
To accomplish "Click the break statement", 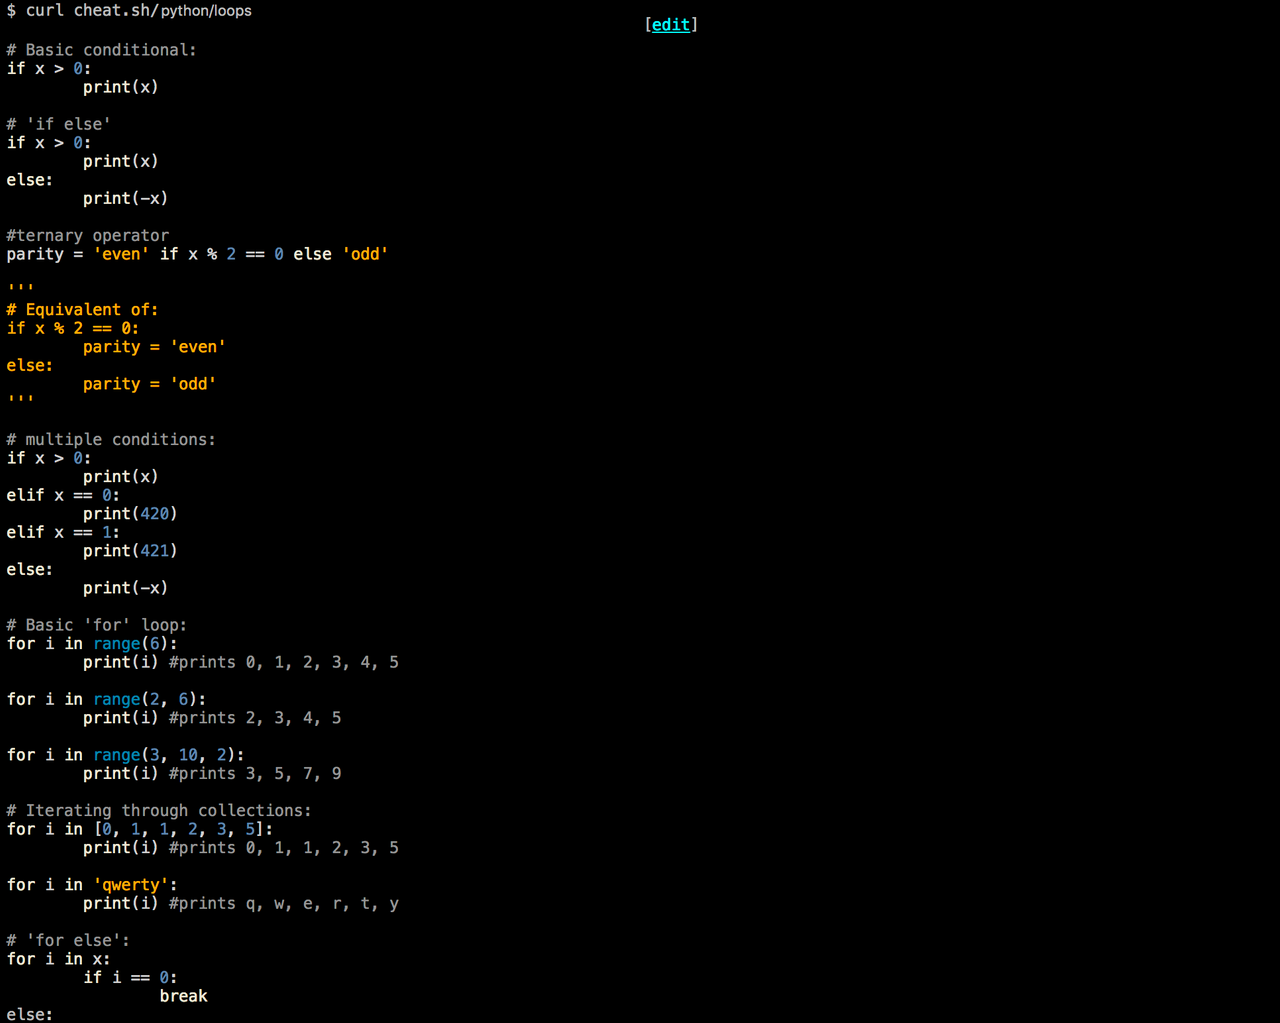I will click(183, 996).
